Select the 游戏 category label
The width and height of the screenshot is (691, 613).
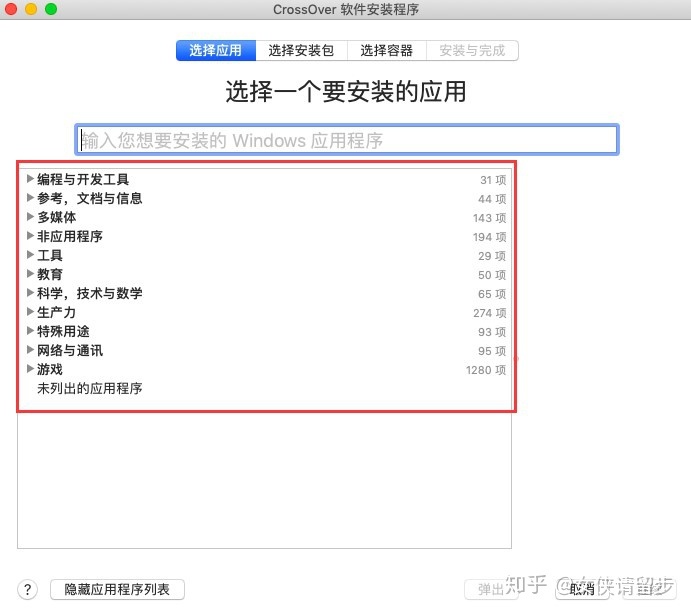[50, 369]
